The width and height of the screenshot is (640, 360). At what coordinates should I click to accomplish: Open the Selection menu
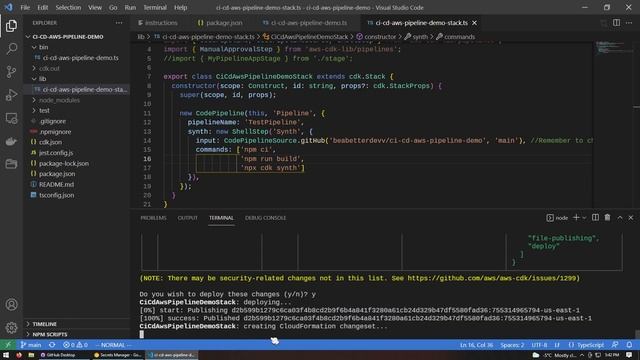point(68,7)
